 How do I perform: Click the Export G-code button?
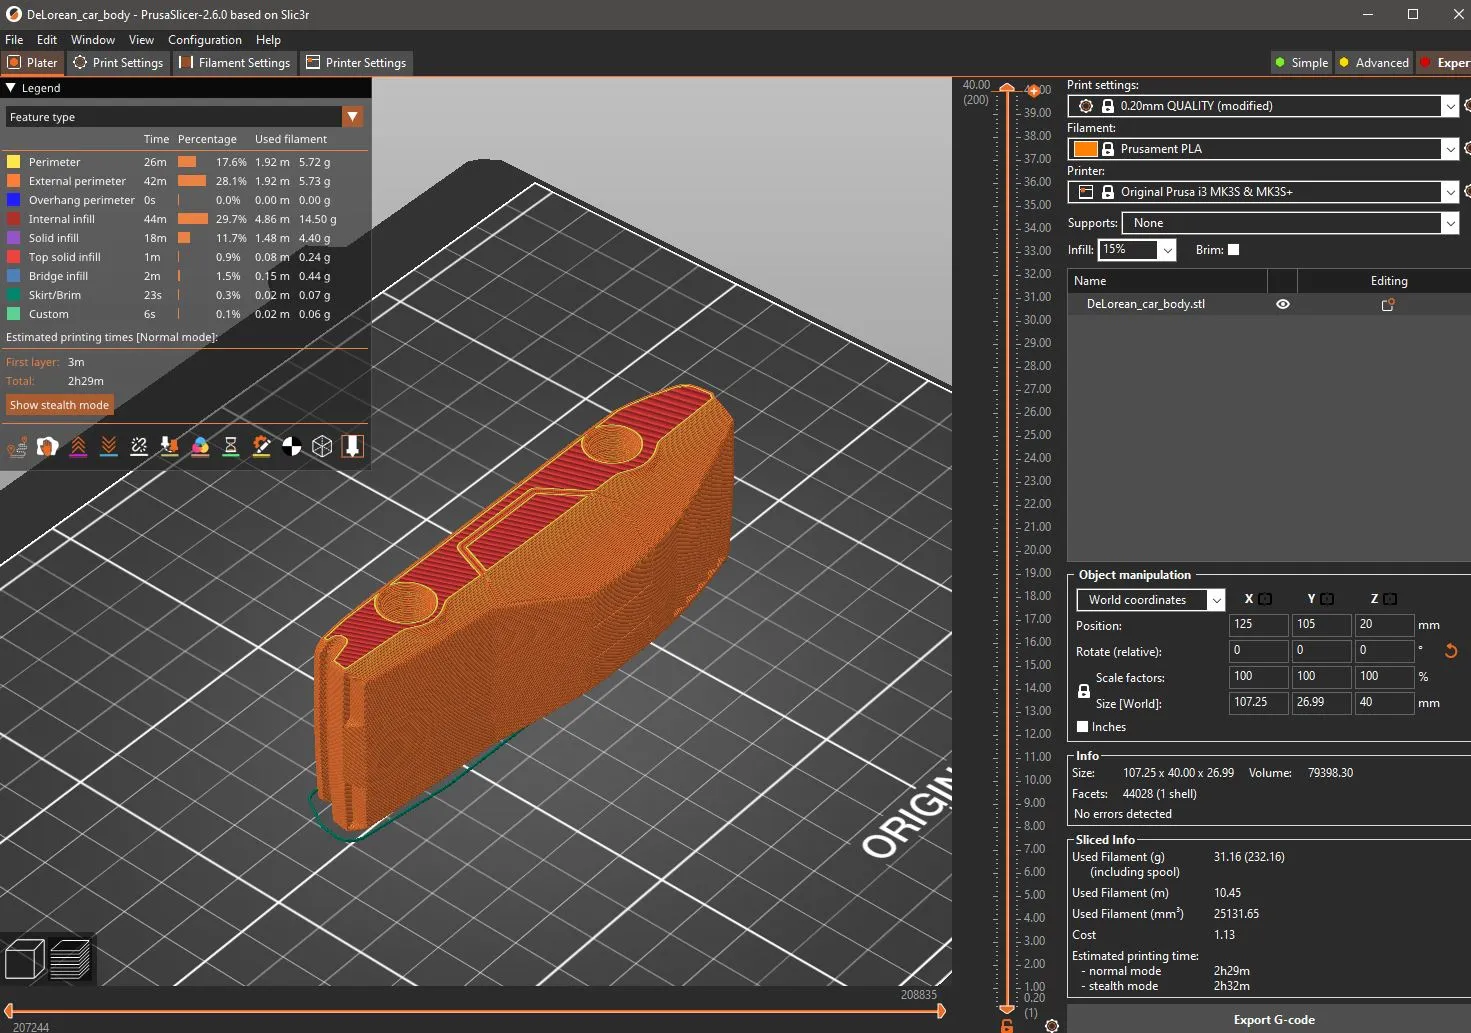point(1273,1020)
